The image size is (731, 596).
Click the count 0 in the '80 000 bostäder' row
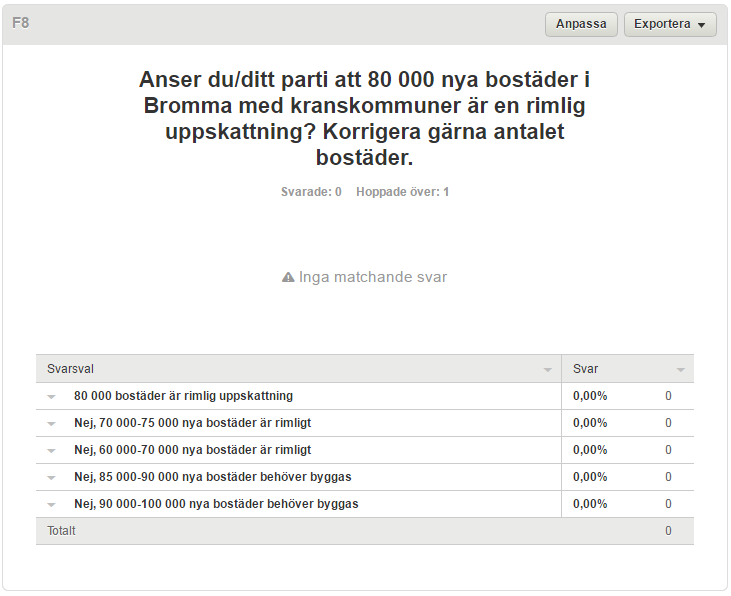668,396
